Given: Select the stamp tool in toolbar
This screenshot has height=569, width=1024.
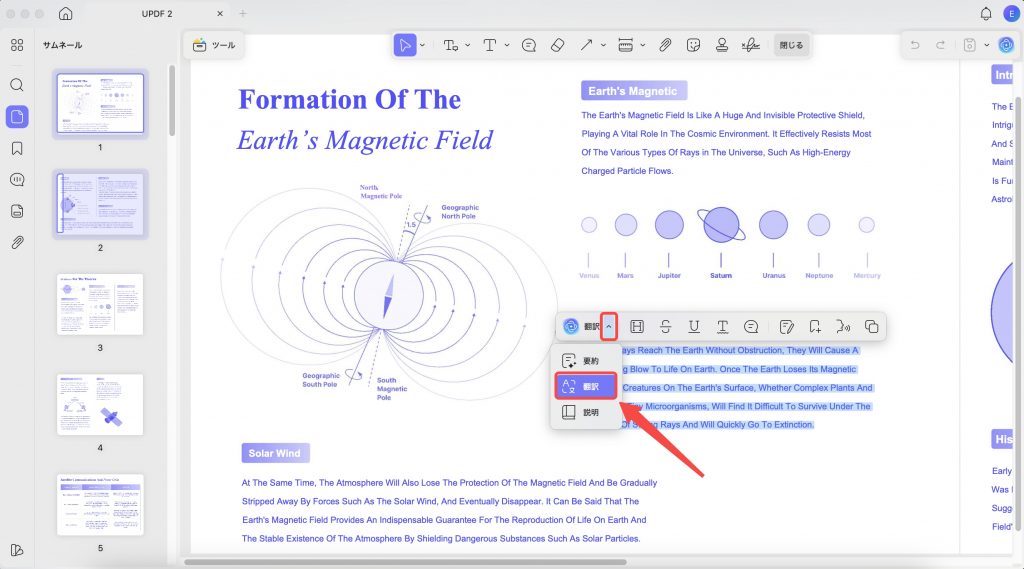Looking at the screenshot, I should 722,45.
